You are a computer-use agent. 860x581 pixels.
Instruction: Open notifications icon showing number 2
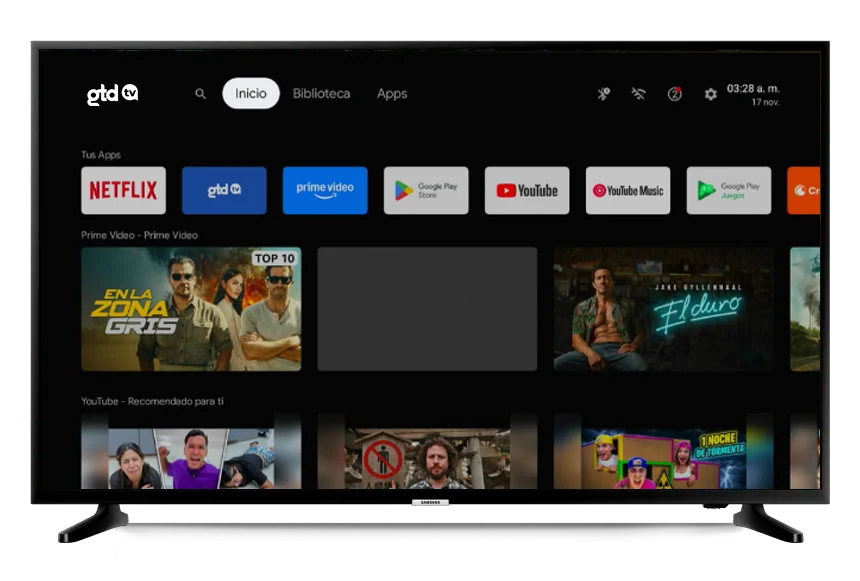[x=675, y=94]
